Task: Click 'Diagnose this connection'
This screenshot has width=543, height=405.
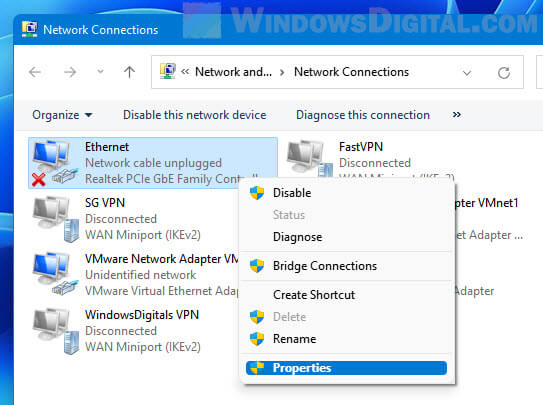Action: point(363,115)
